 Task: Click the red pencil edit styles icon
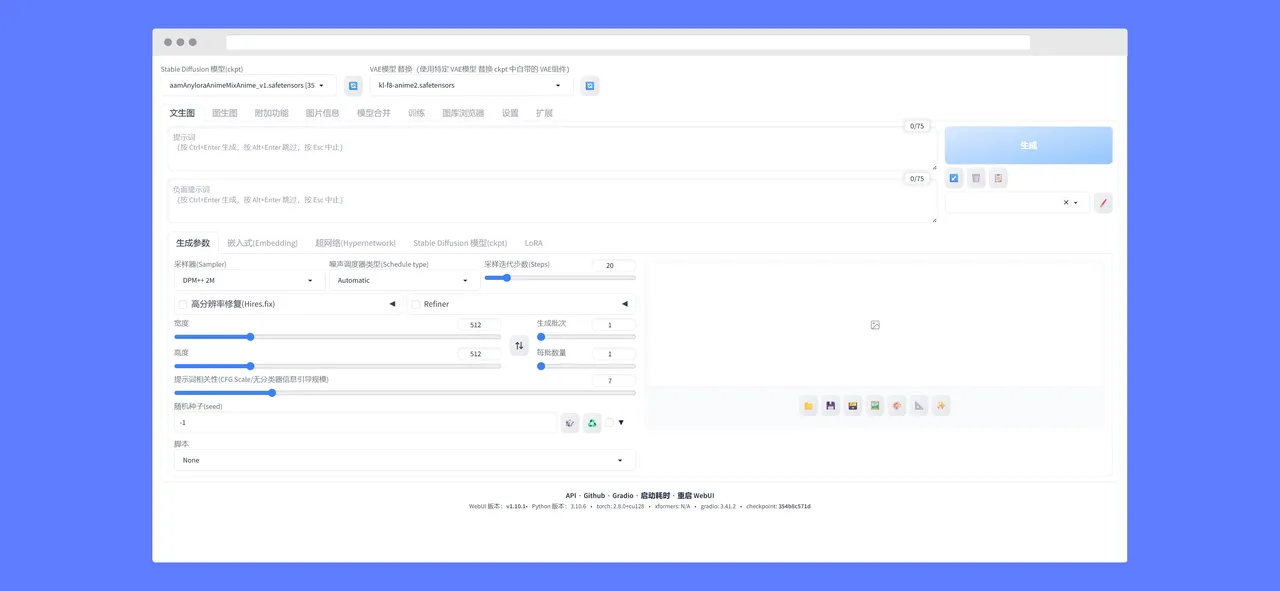1103,203
